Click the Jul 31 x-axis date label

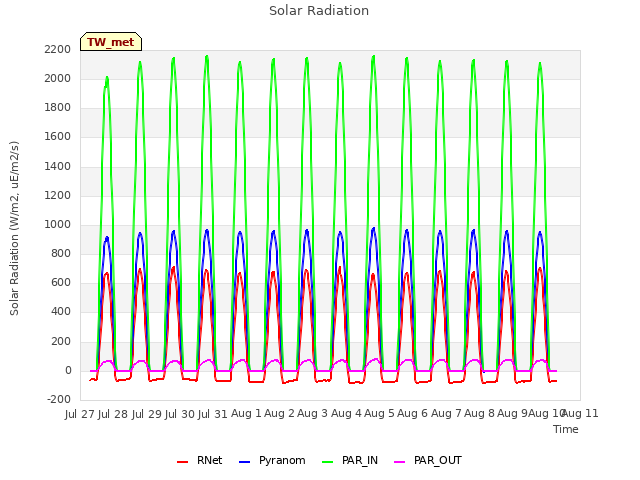[x=213, y=414]
